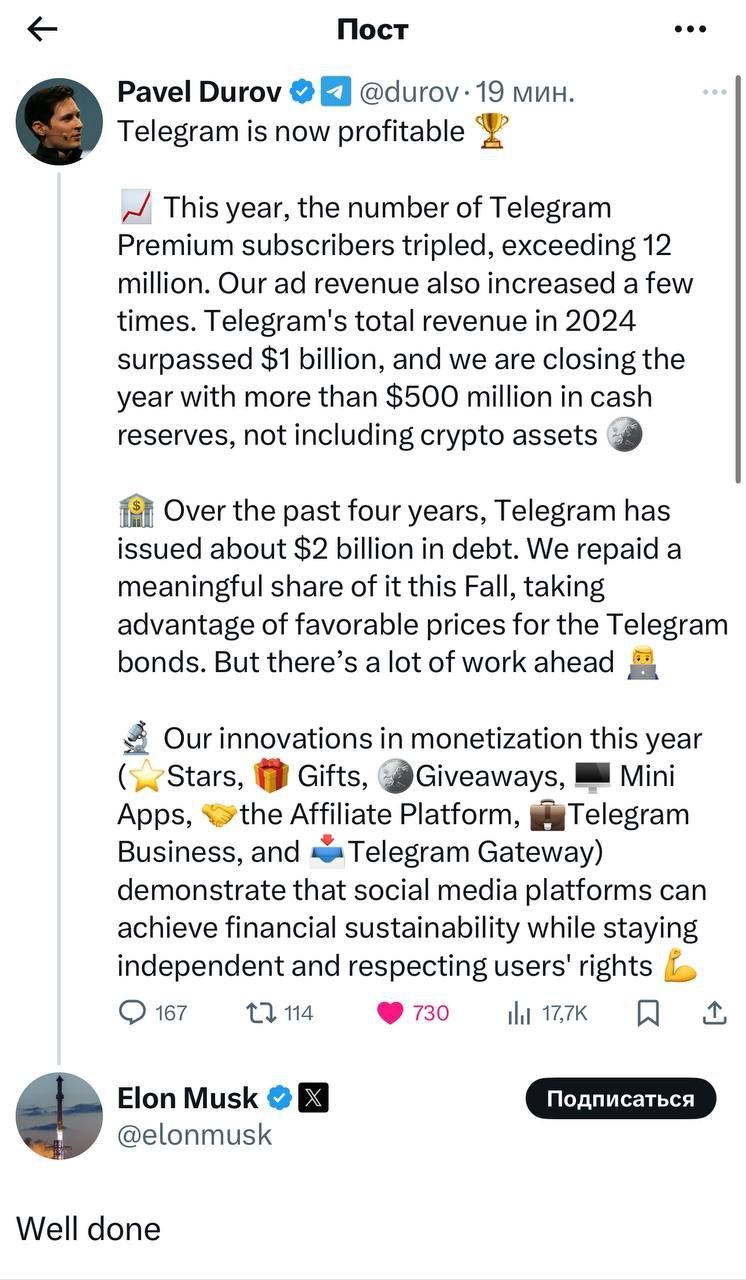Open the three-dot menu in header
The height and width of the screenshot is (1280, 746).
coord(690,30)
